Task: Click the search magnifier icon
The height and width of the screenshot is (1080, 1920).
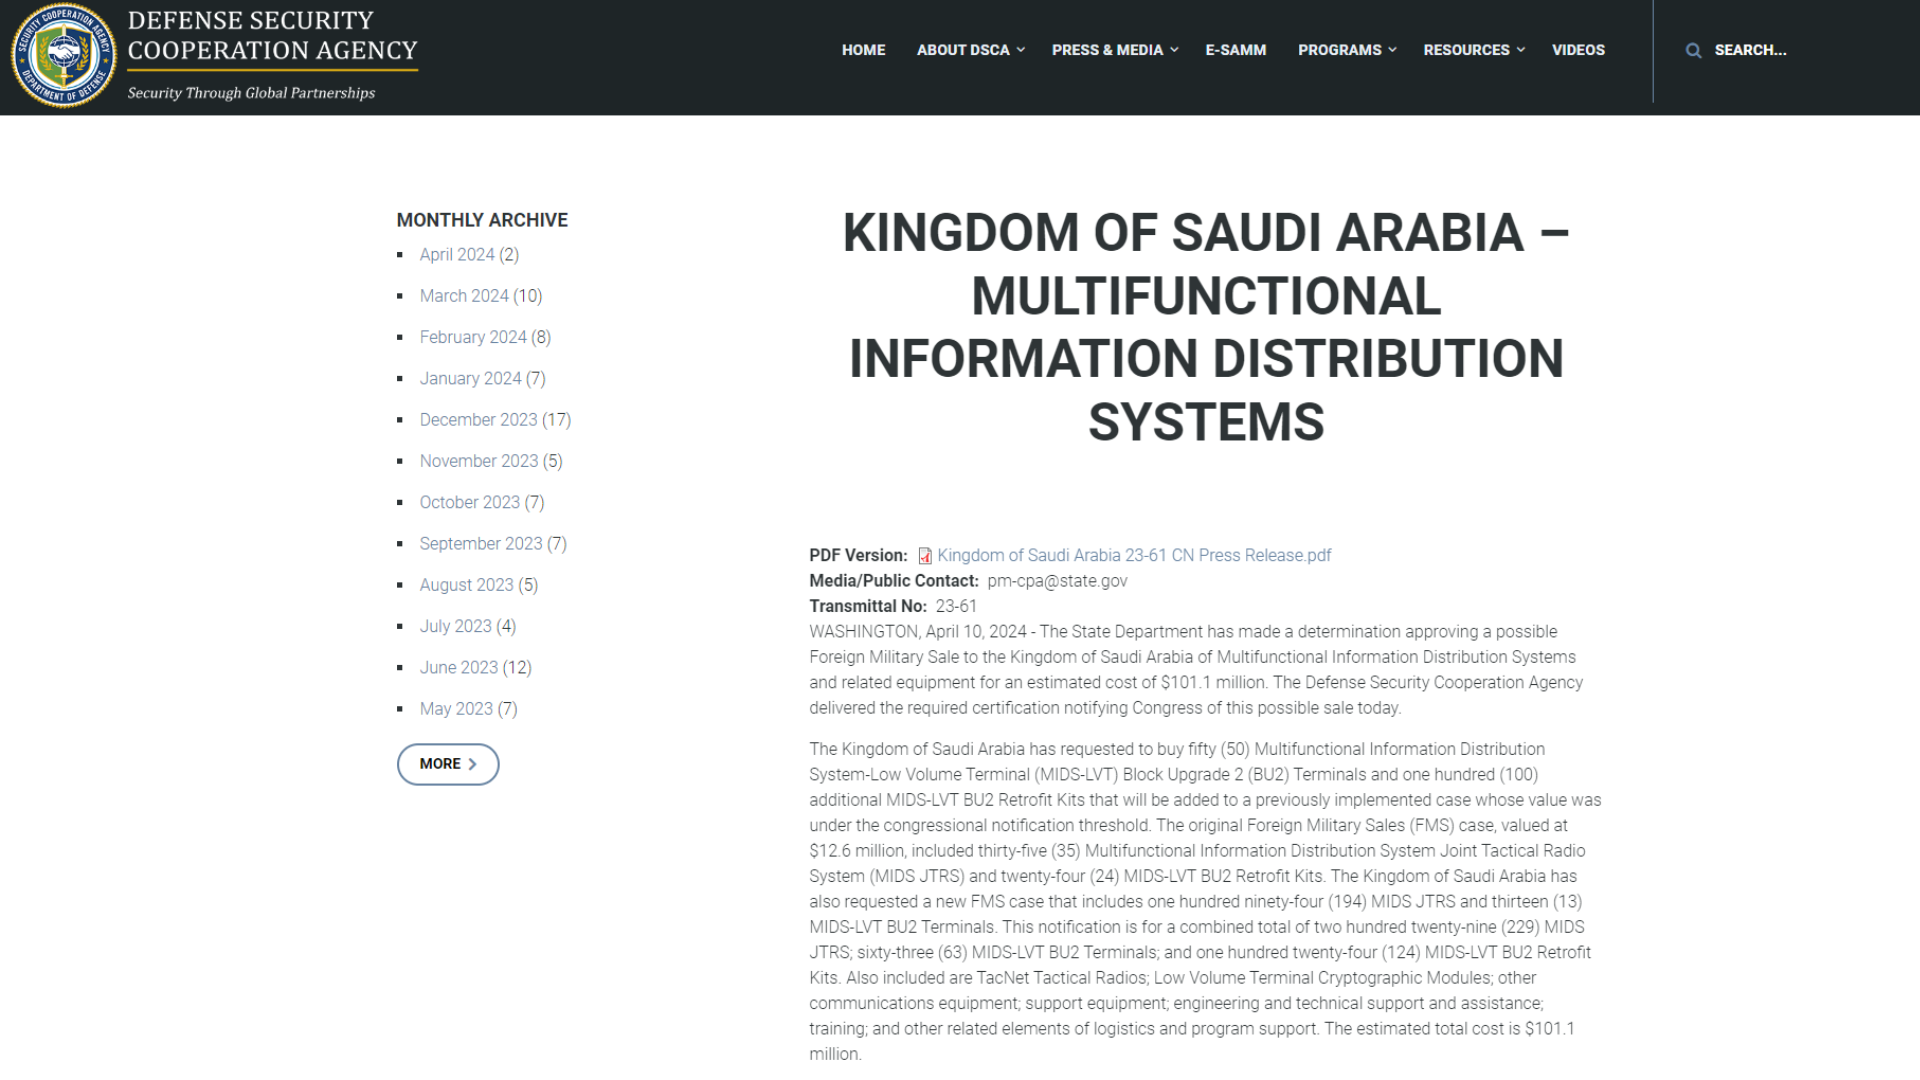Action: [x=1694, y=50]
